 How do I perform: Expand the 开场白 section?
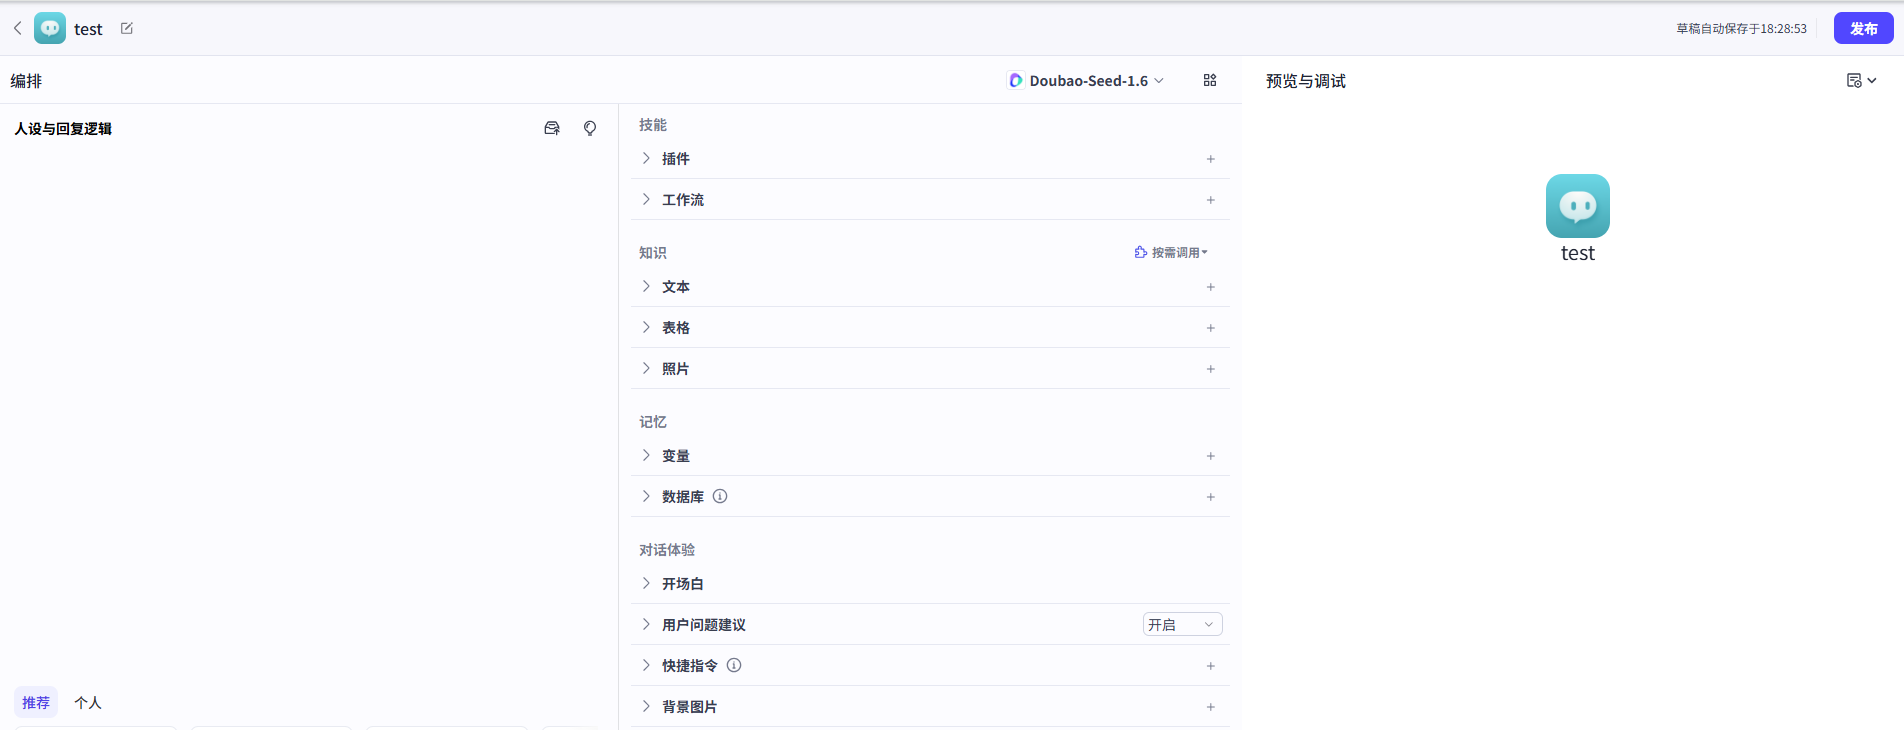(x=646, y=583)
